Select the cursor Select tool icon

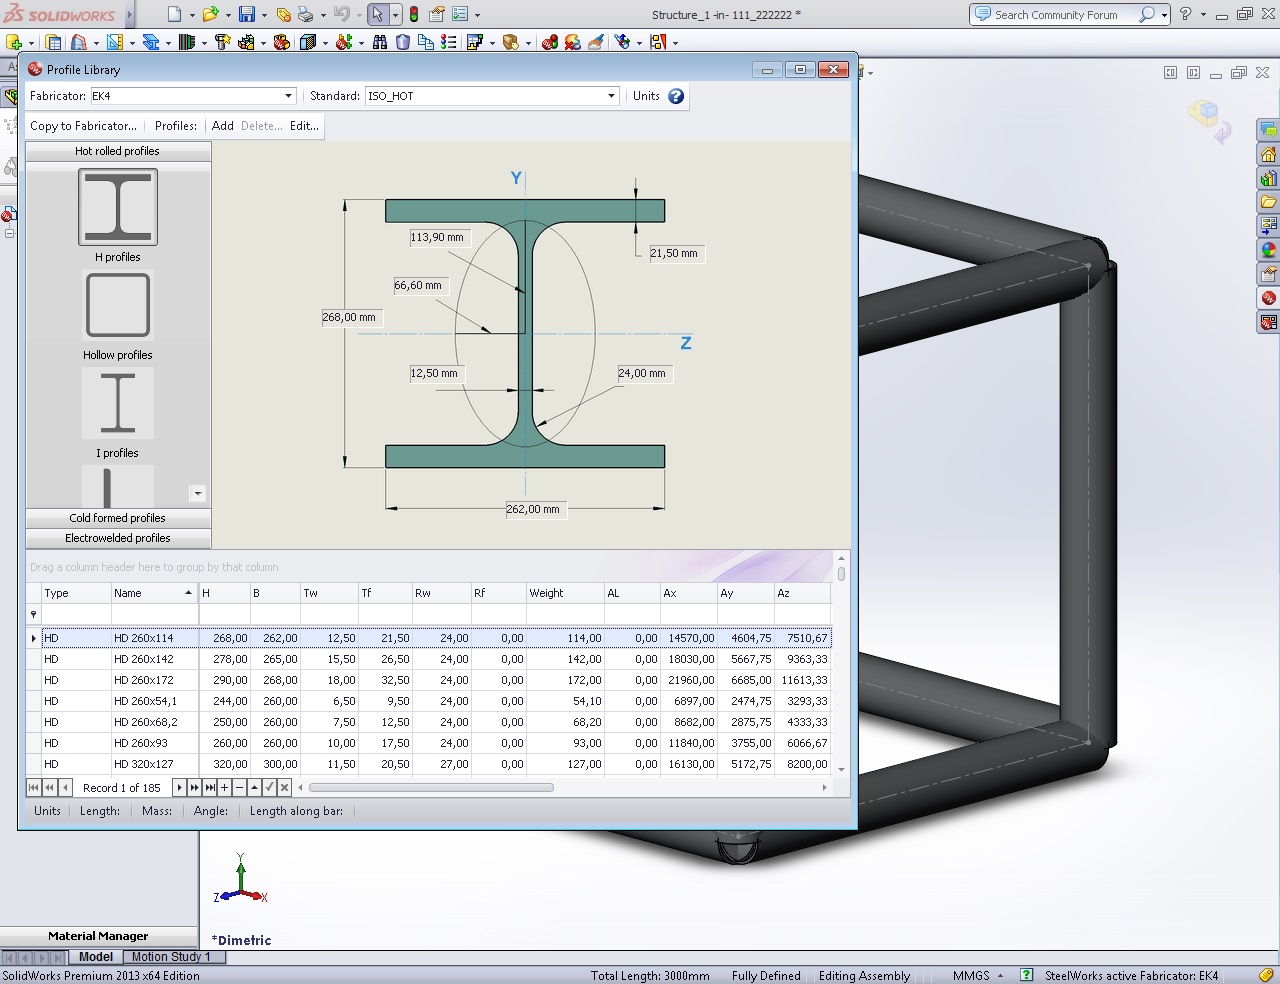pyautogui.click(x=377, y=14)
